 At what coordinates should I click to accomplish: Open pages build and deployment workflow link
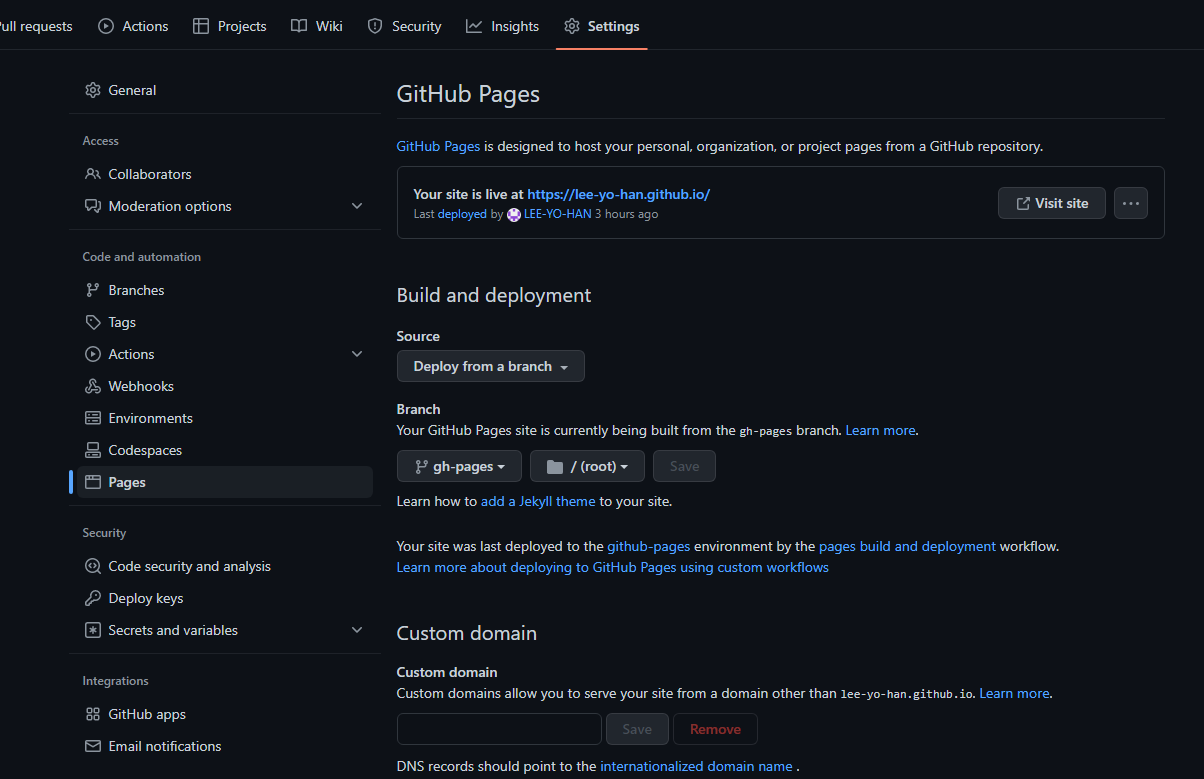(907, 546)
